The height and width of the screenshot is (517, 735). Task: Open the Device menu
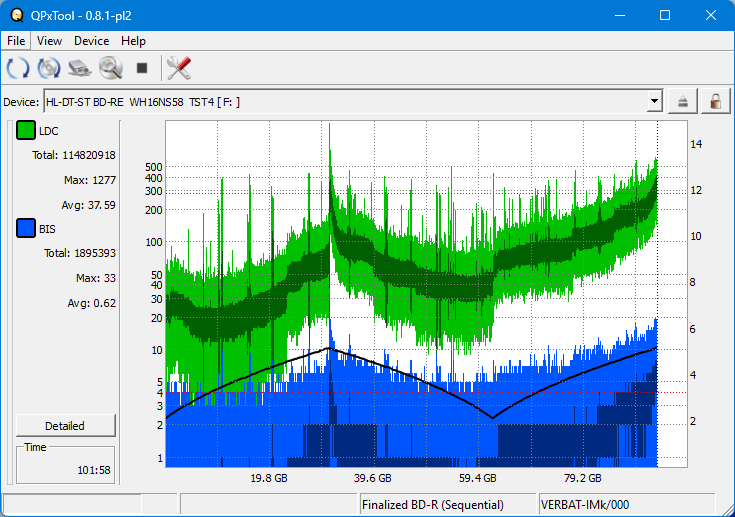coord(91,41)
